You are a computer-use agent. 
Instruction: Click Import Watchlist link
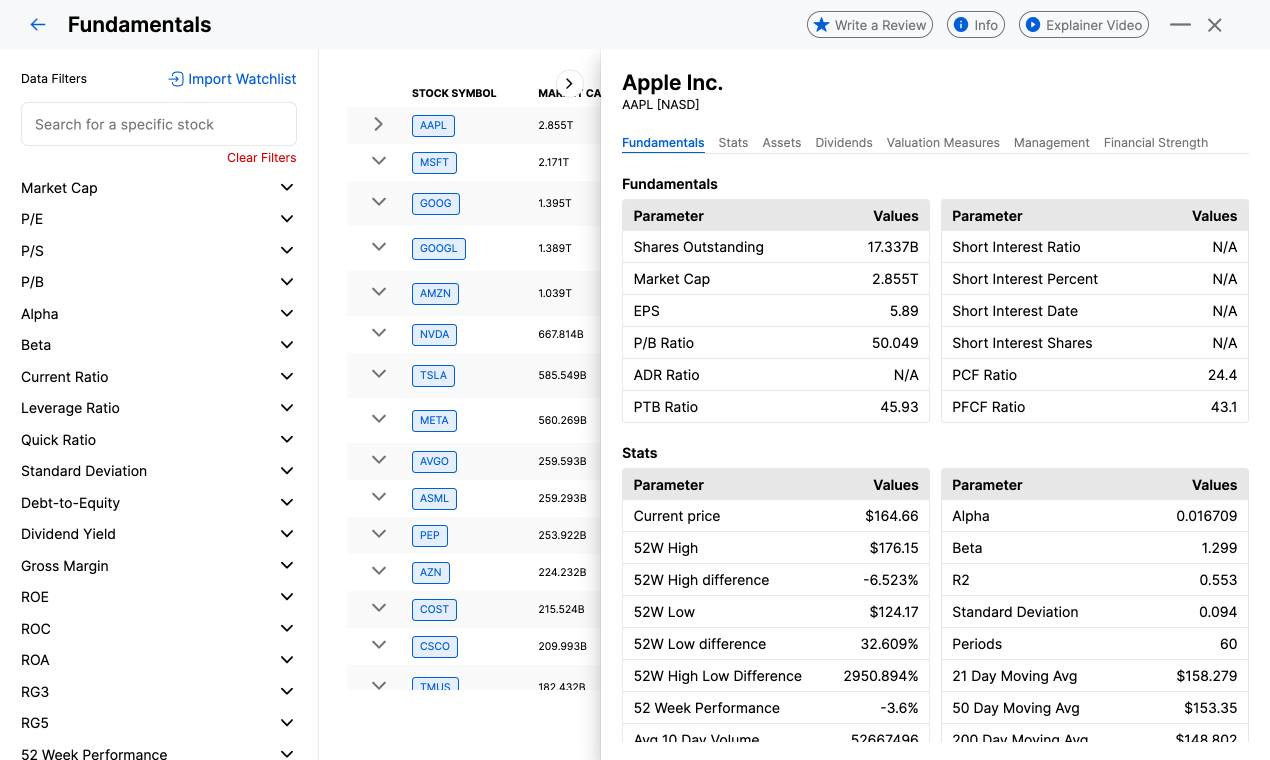tap(232, 79)
